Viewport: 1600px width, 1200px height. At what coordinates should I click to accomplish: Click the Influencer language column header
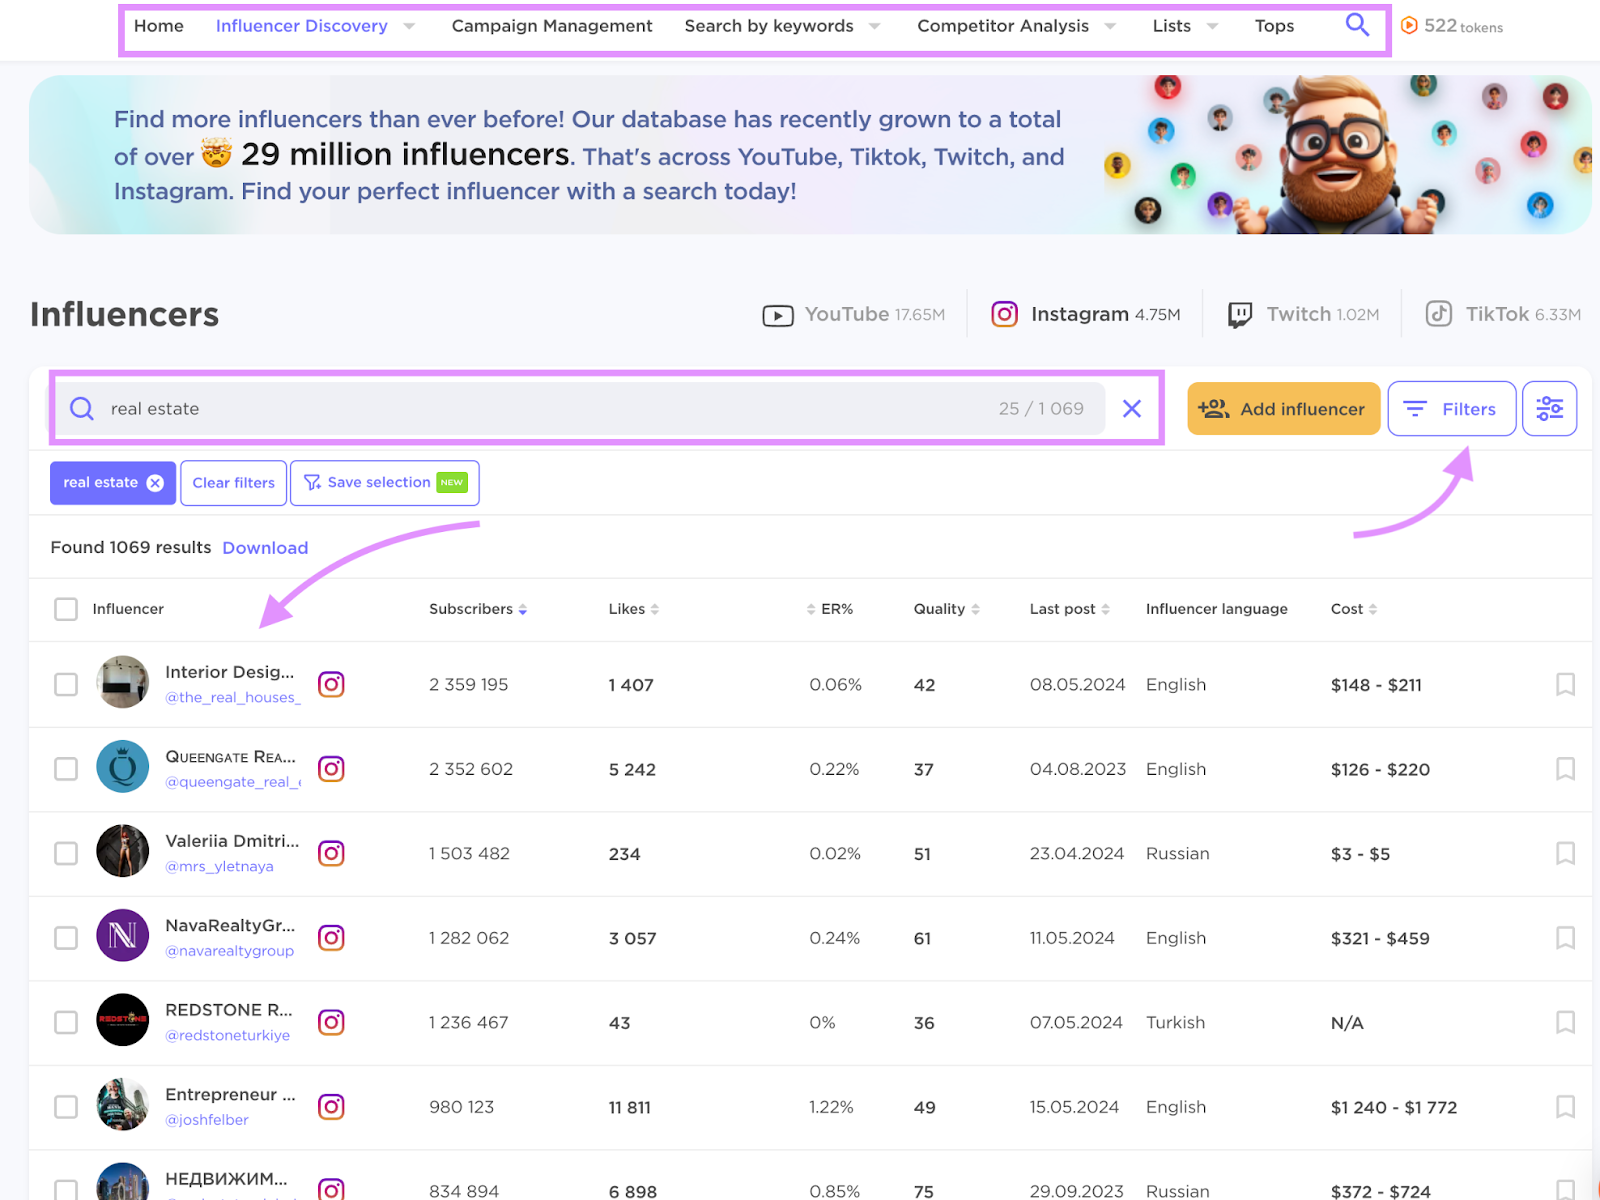click(x=1217, y=609)
